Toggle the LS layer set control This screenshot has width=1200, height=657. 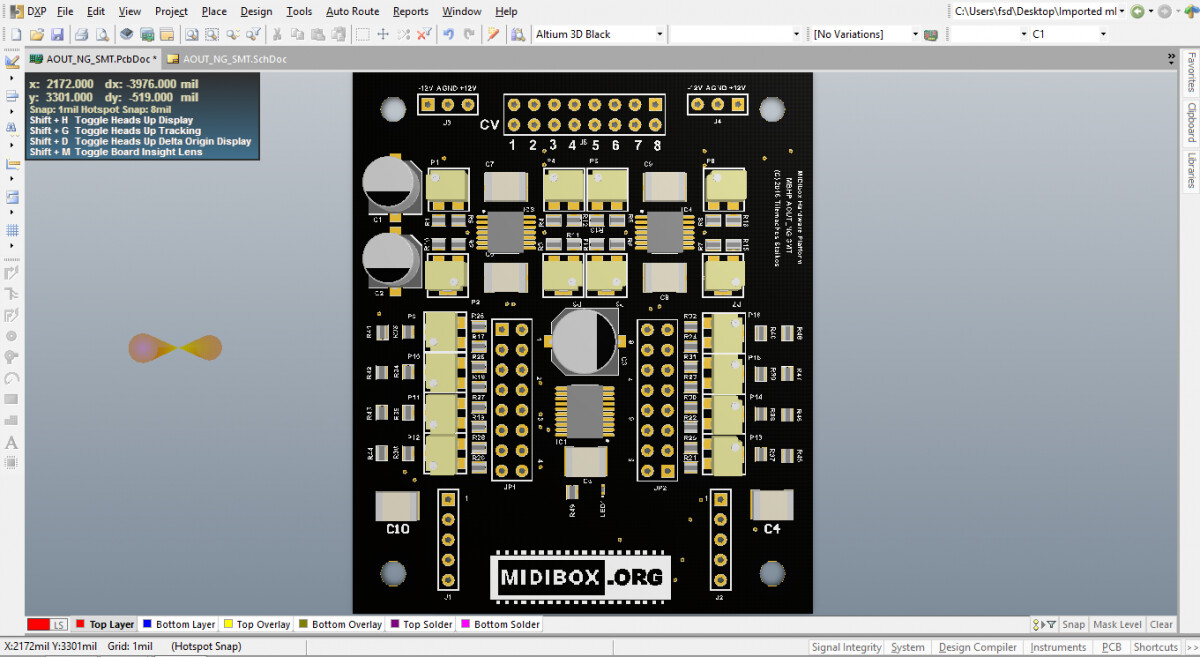pyautogui.click(x=59, y=624)
